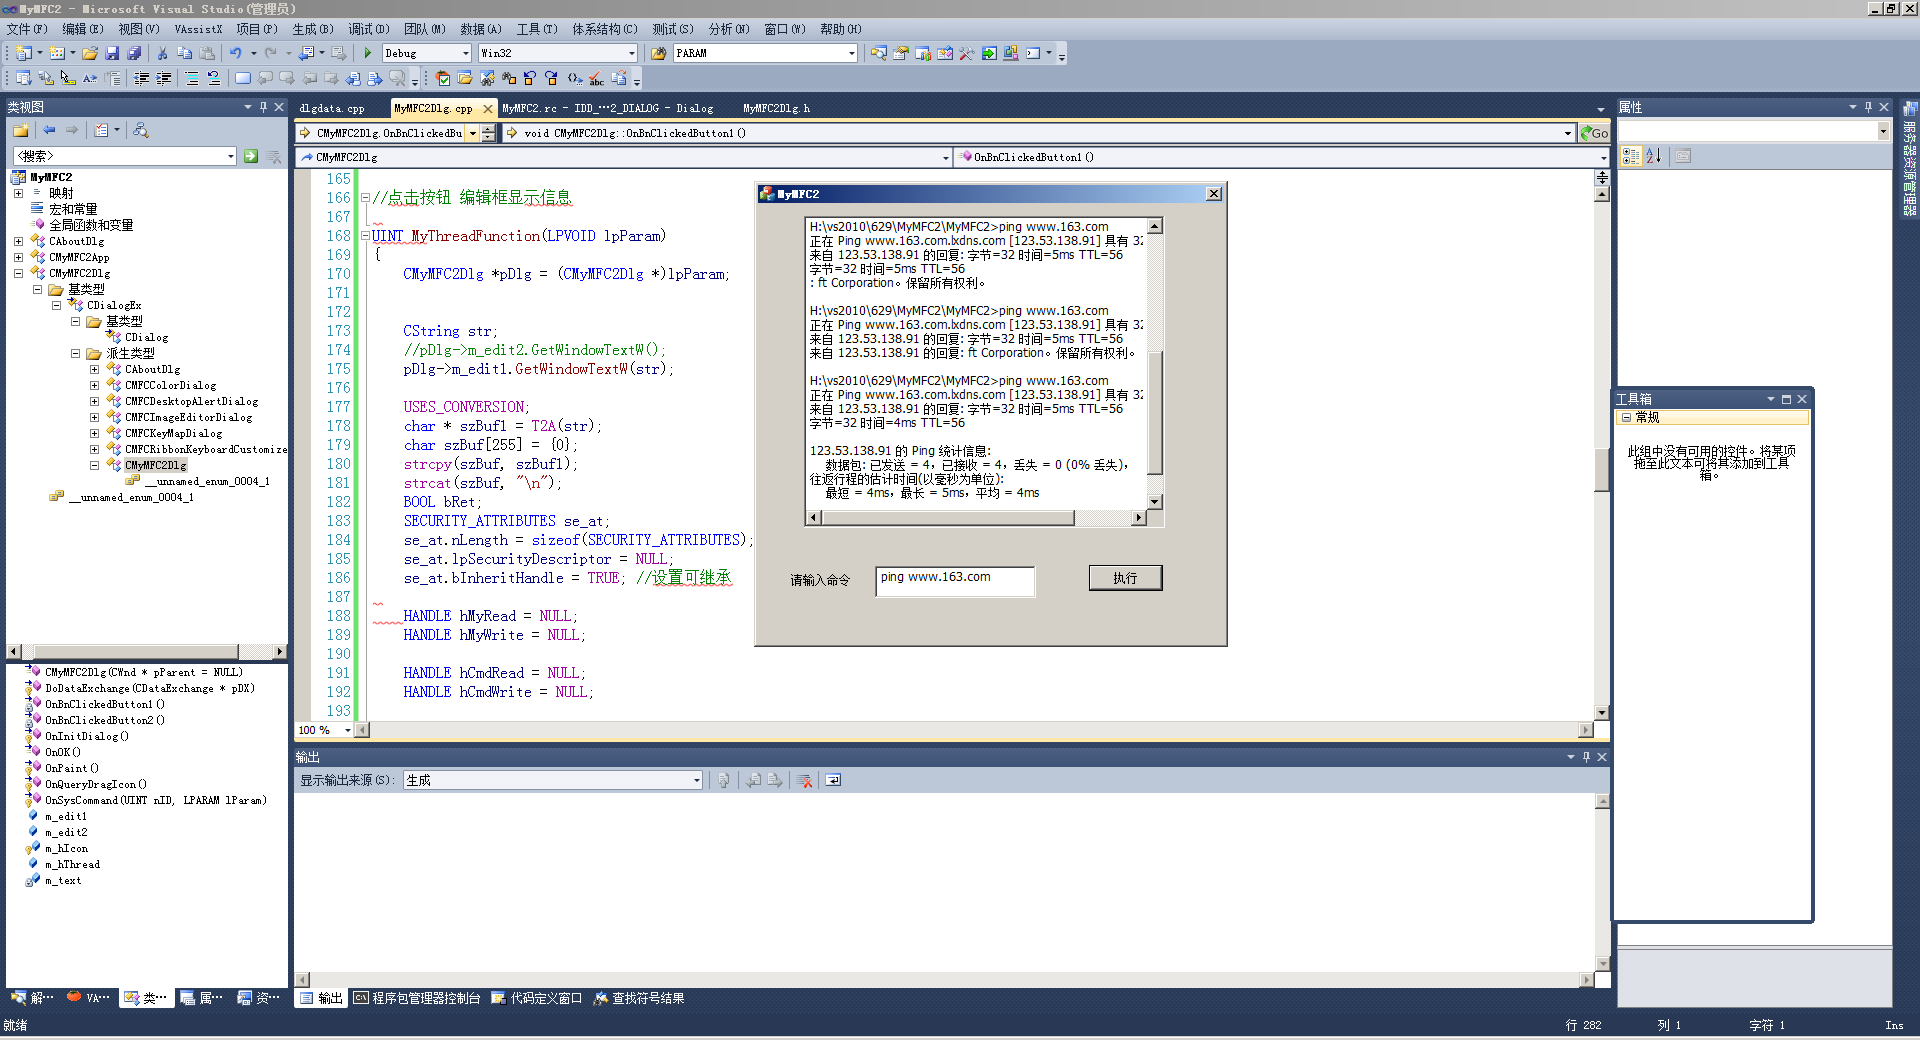Open the 文件(F) menu

(27, 29)
